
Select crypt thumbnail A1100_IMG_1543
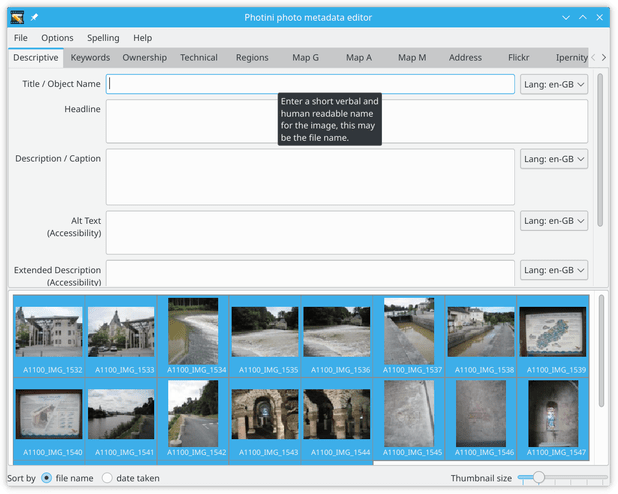coord(265,419)
